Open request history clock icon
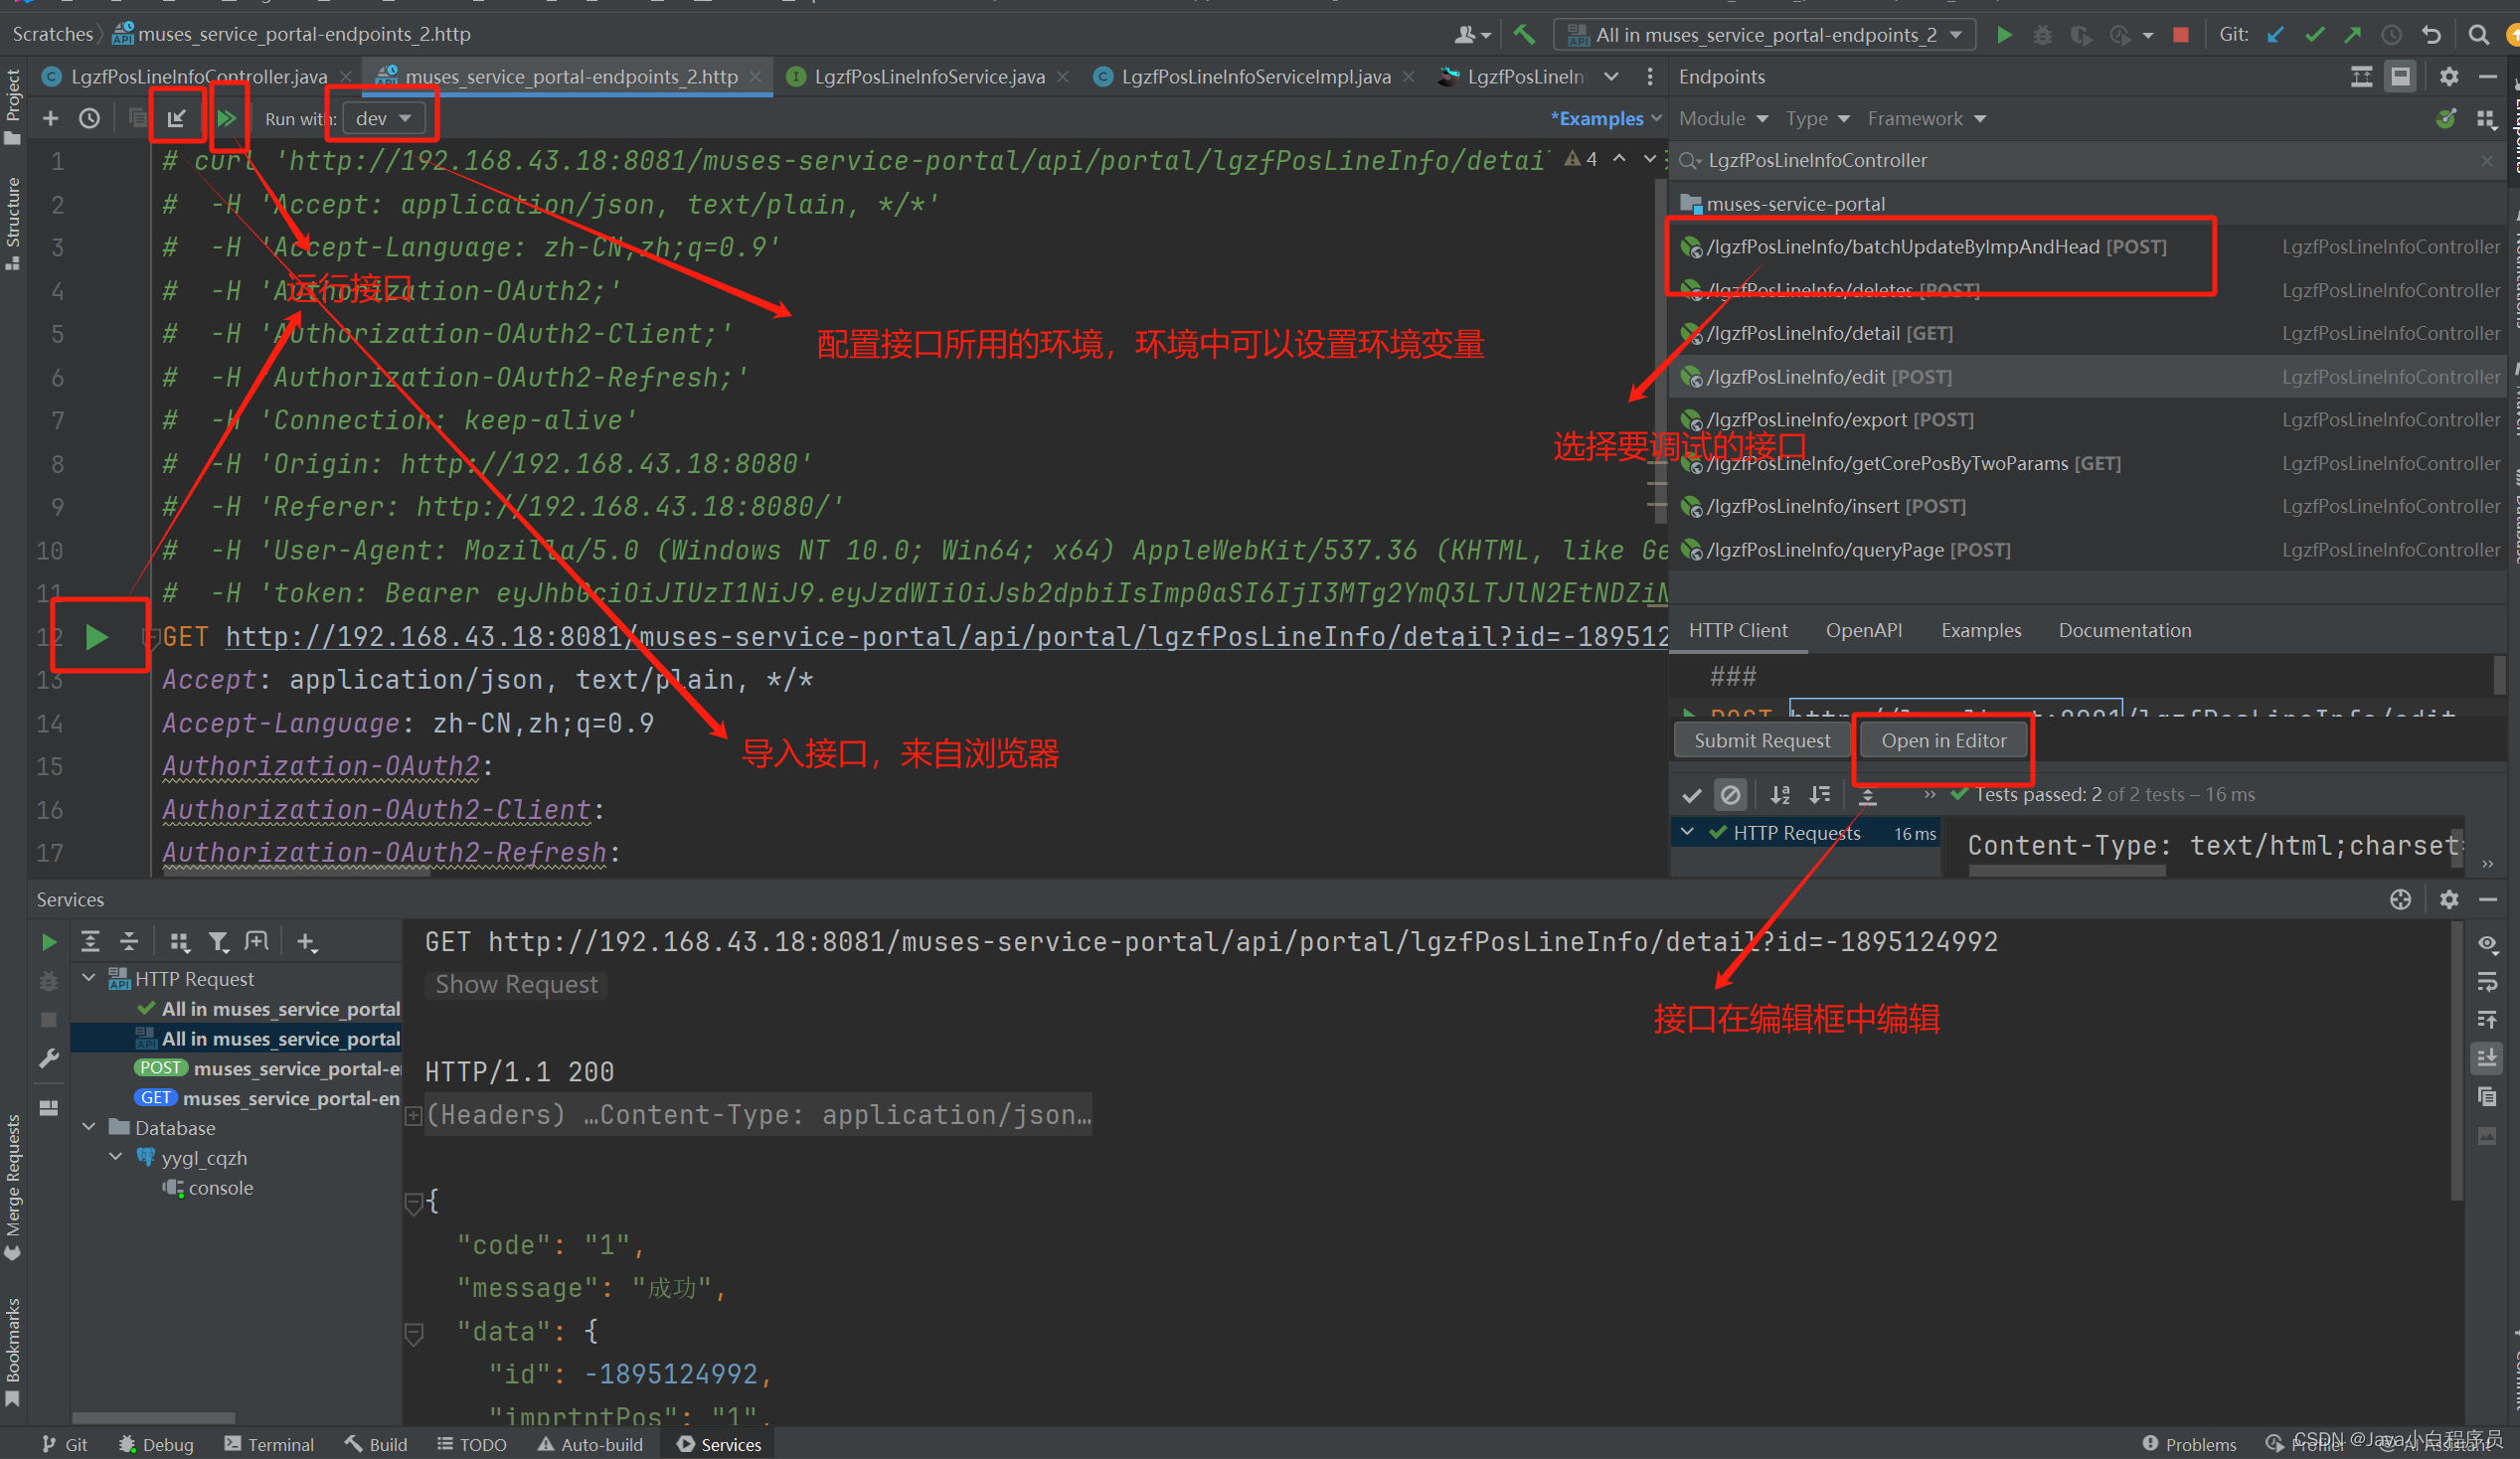 click(90, 119)
